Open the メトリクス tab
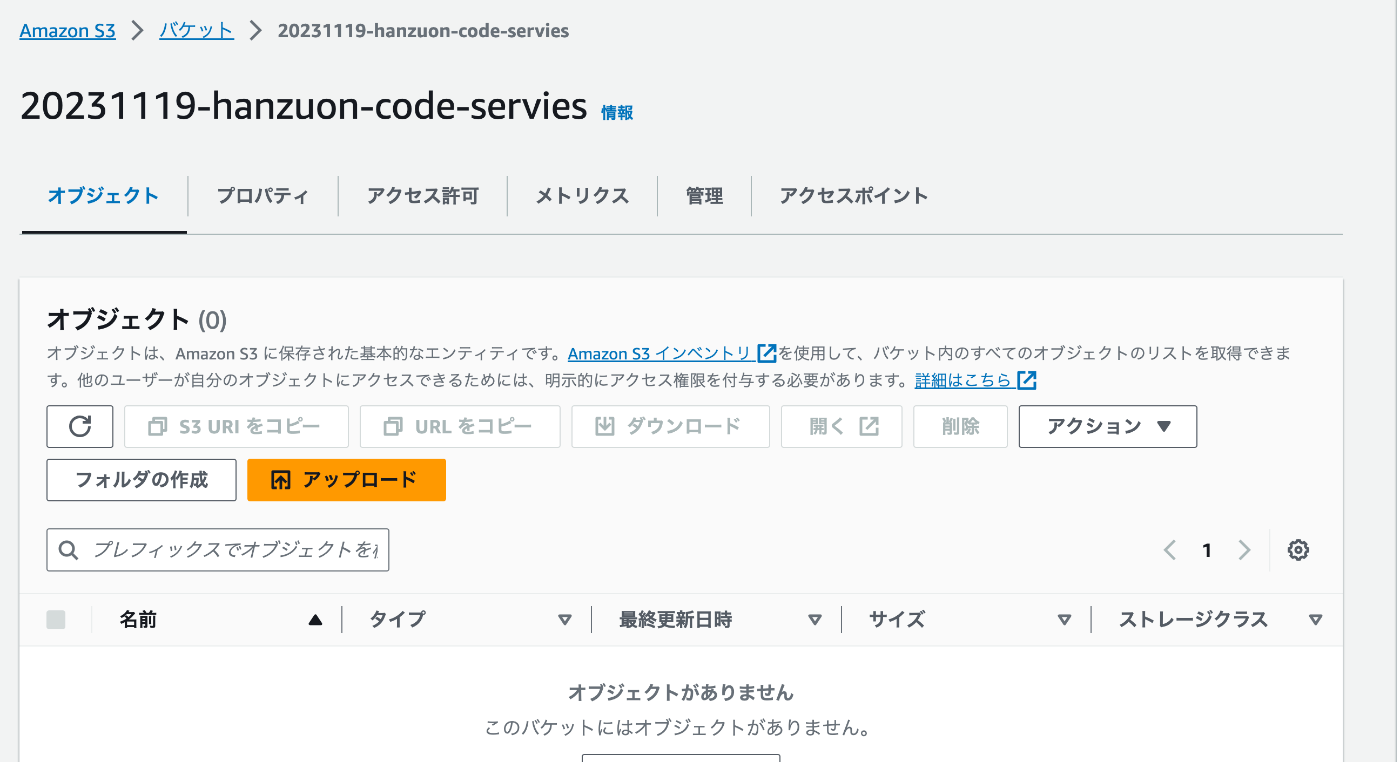Viewport: 1400px width, 762px height. [x=582, y=196]
